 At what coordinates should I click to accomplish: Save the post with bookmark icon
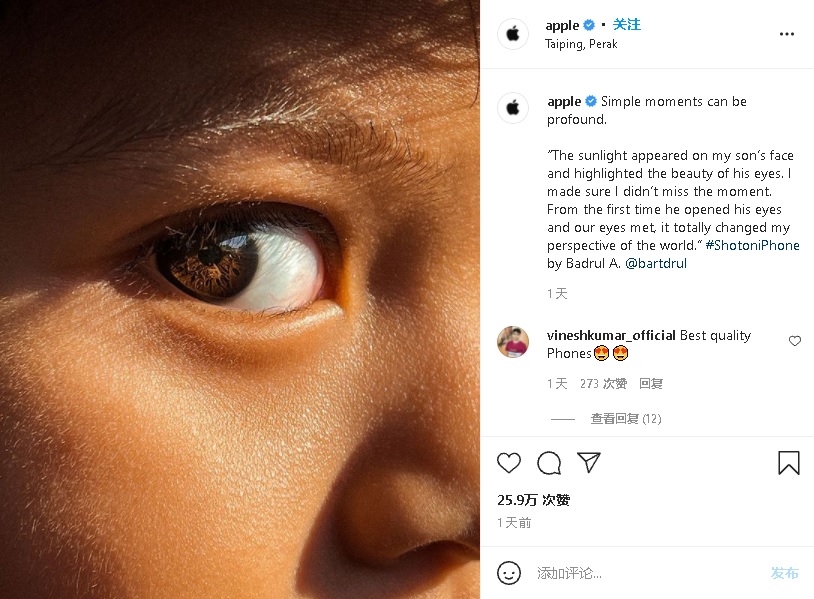pyautogui.click(x=788, y=463)
